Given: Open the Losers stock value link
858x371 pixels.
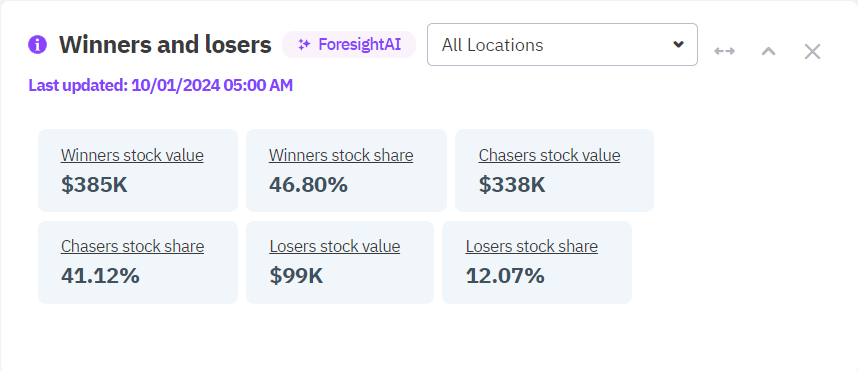Looking at the screenshot, I should (x=335, y=246).
